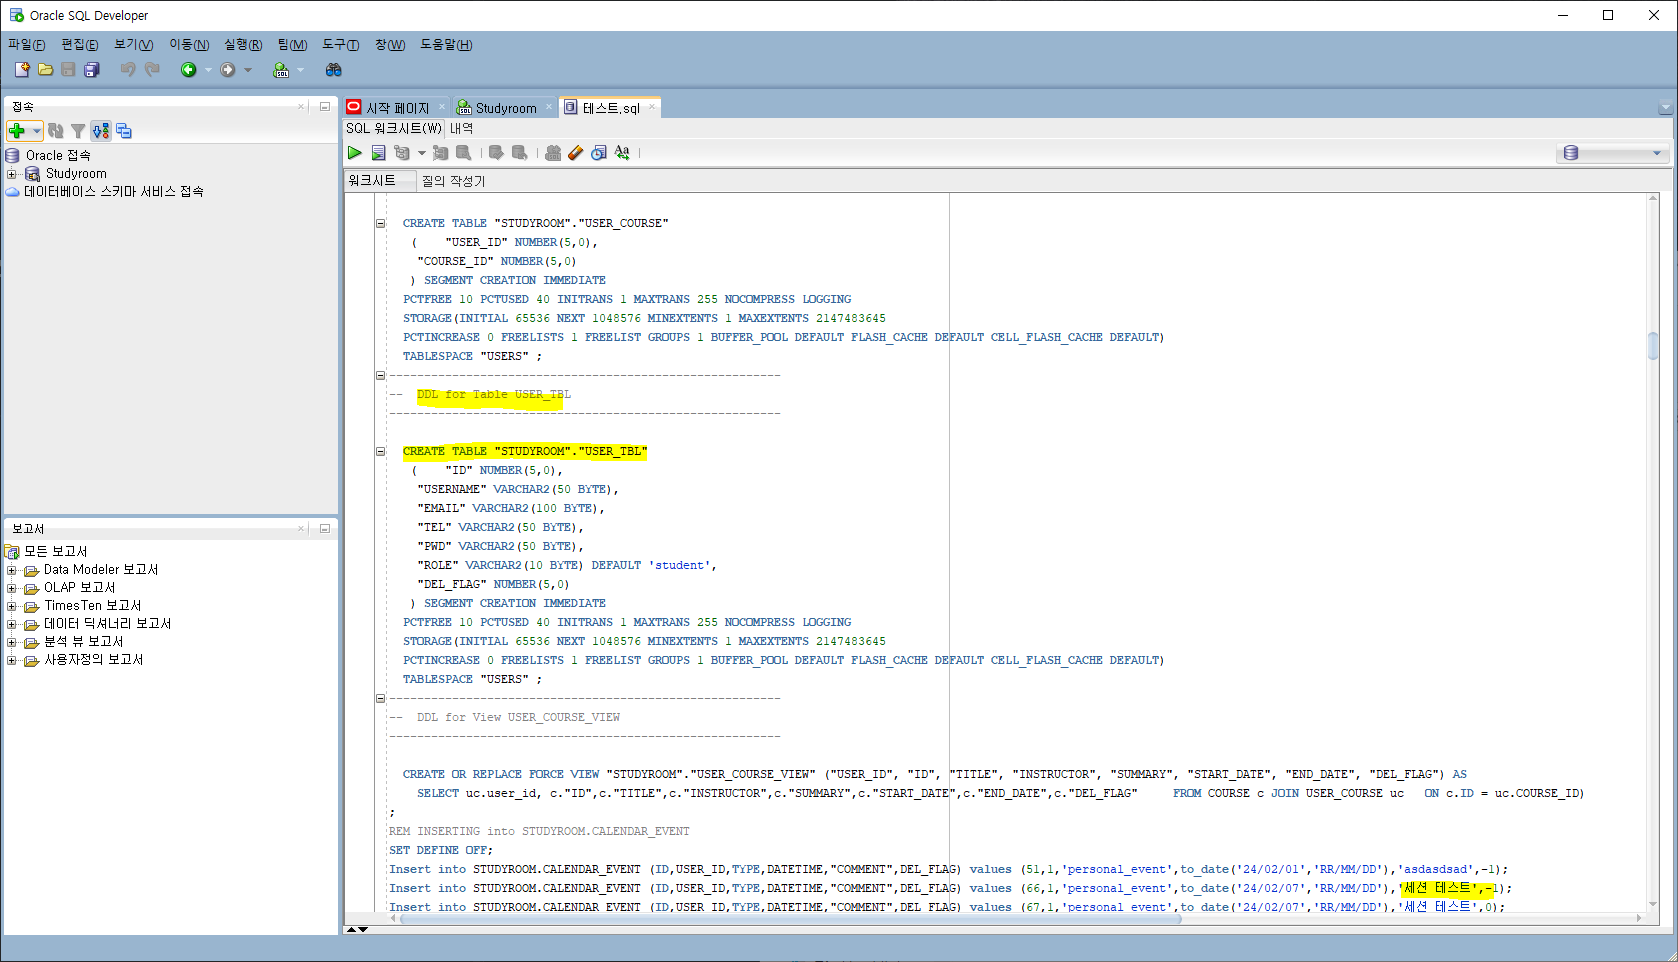1678x962 pixels.
Task: Click the green Back navigation arrow
Action: point(188,70)
